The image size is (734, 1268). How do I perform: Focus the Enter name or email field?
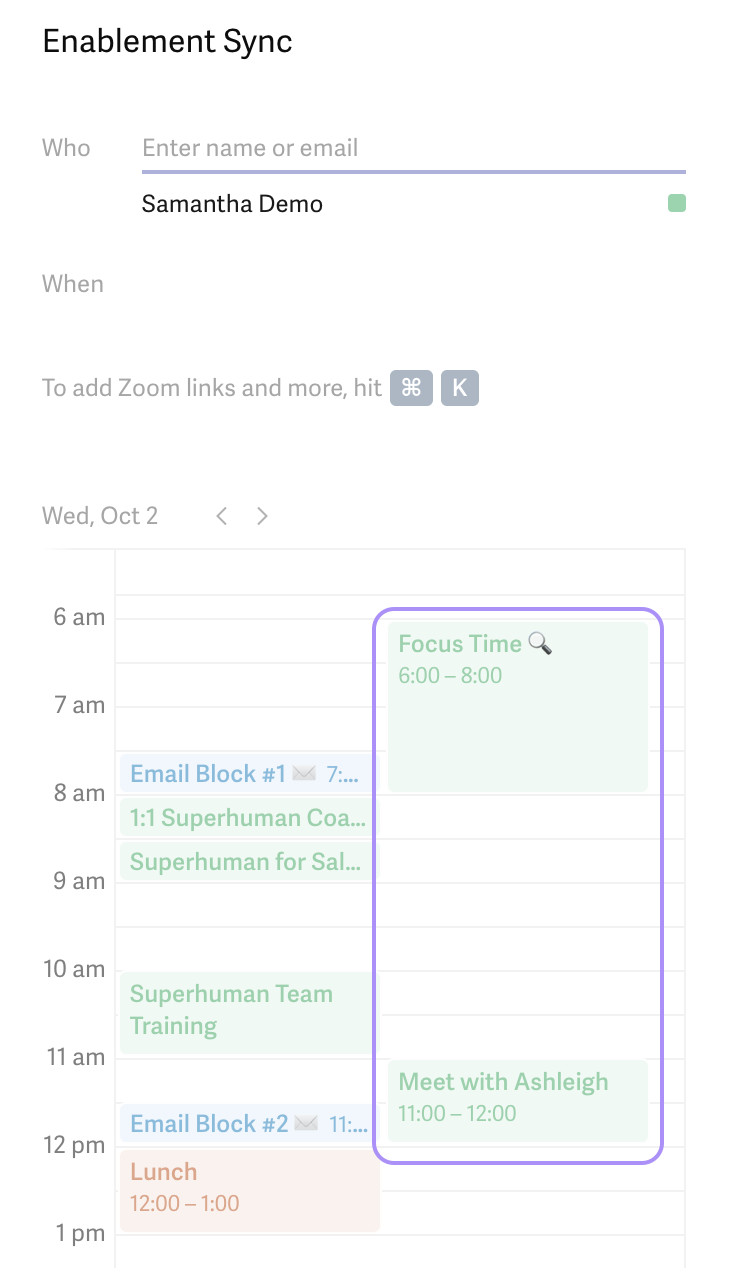[414, 149]
